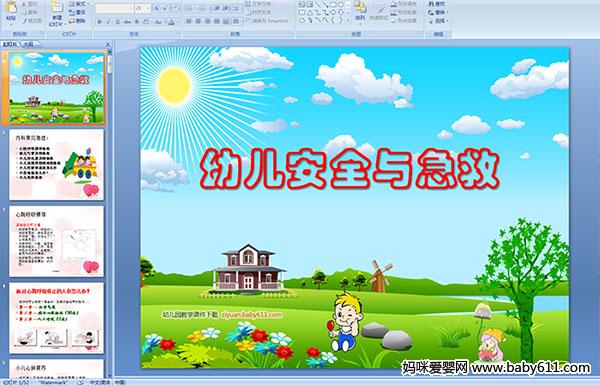Select the 心肺呼吸停搏 slide thumbnail
600x385 pixels.
[x=57, y=241]
